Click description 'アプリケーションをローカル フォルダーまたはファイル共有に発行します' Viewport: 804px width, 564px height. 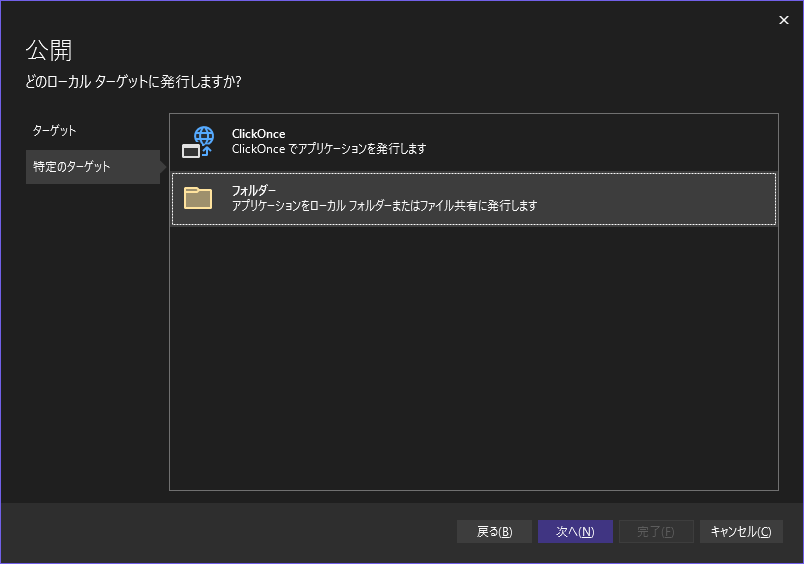click(x=384, y=206)
